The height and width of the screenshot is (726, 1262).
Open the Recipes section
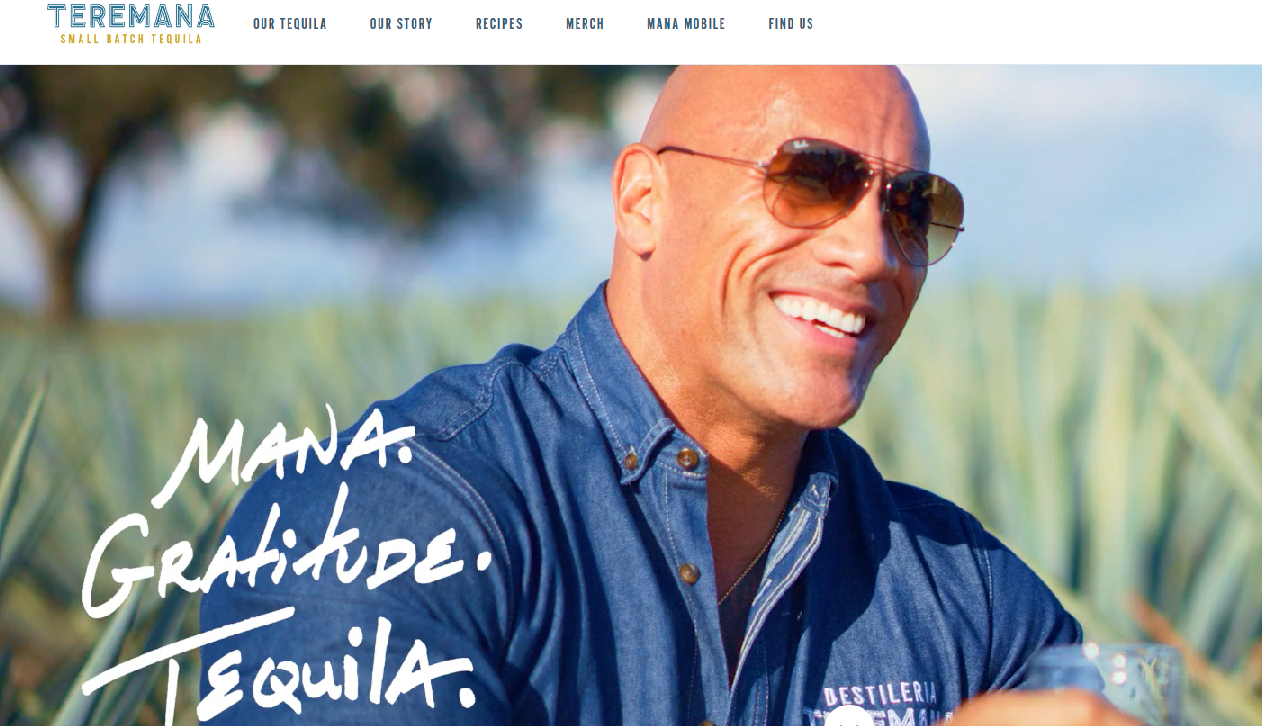(x=500, y=24)
